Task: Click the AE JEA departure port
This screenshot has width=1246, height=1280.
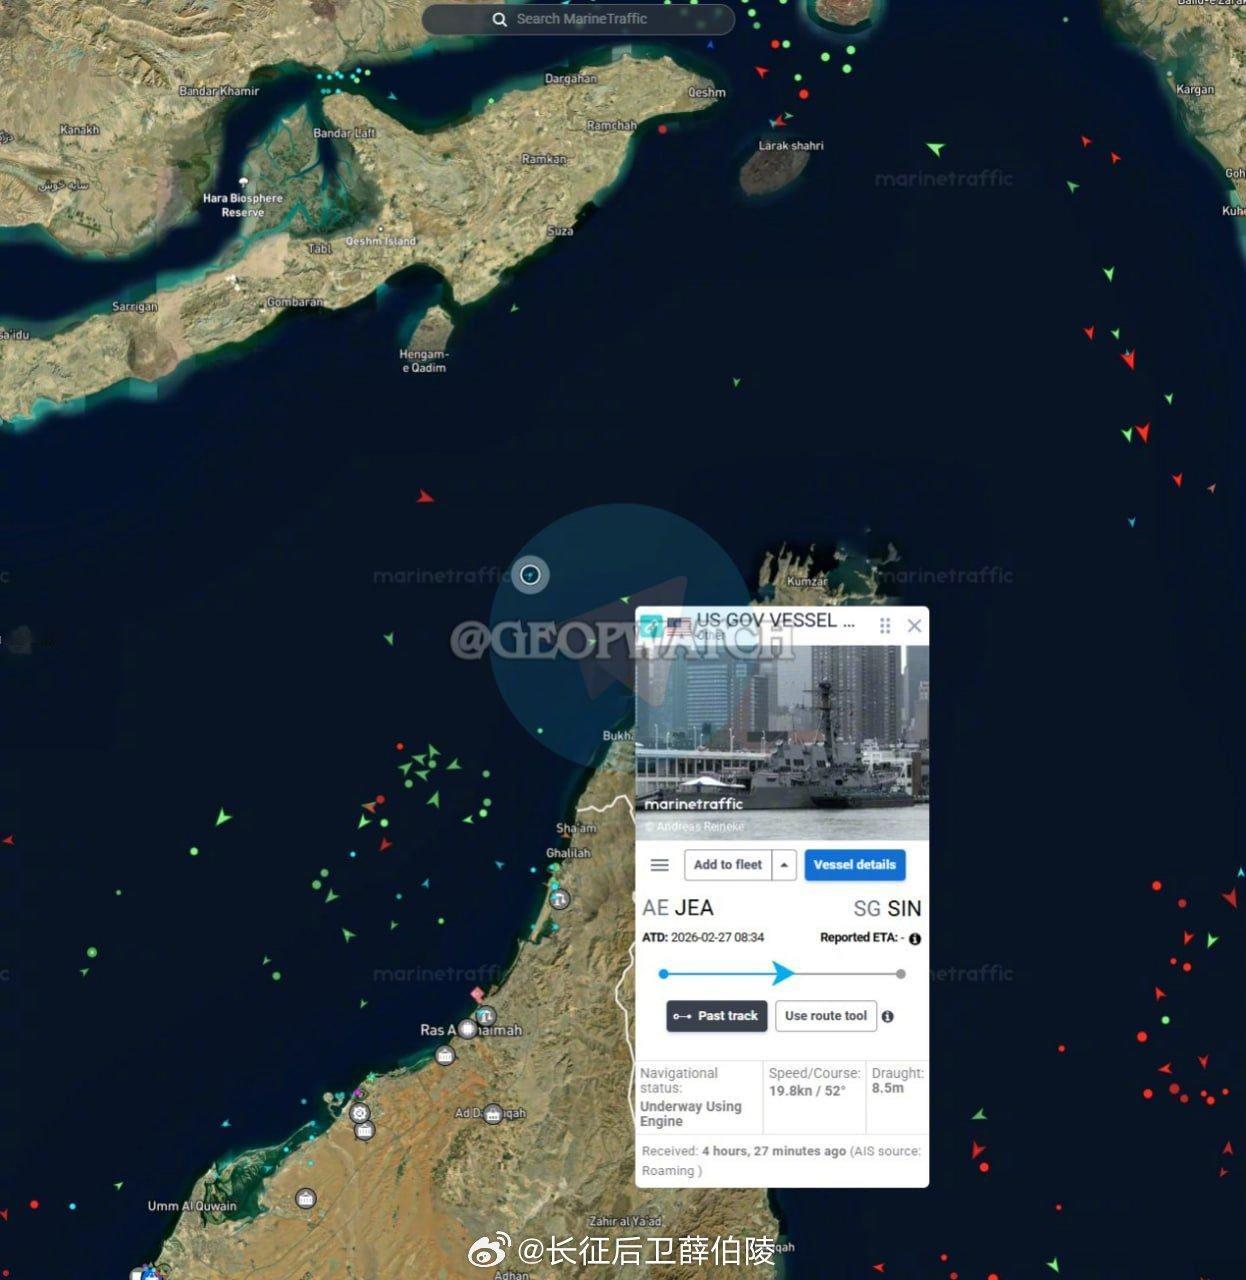Action: (x=678, y=908)
